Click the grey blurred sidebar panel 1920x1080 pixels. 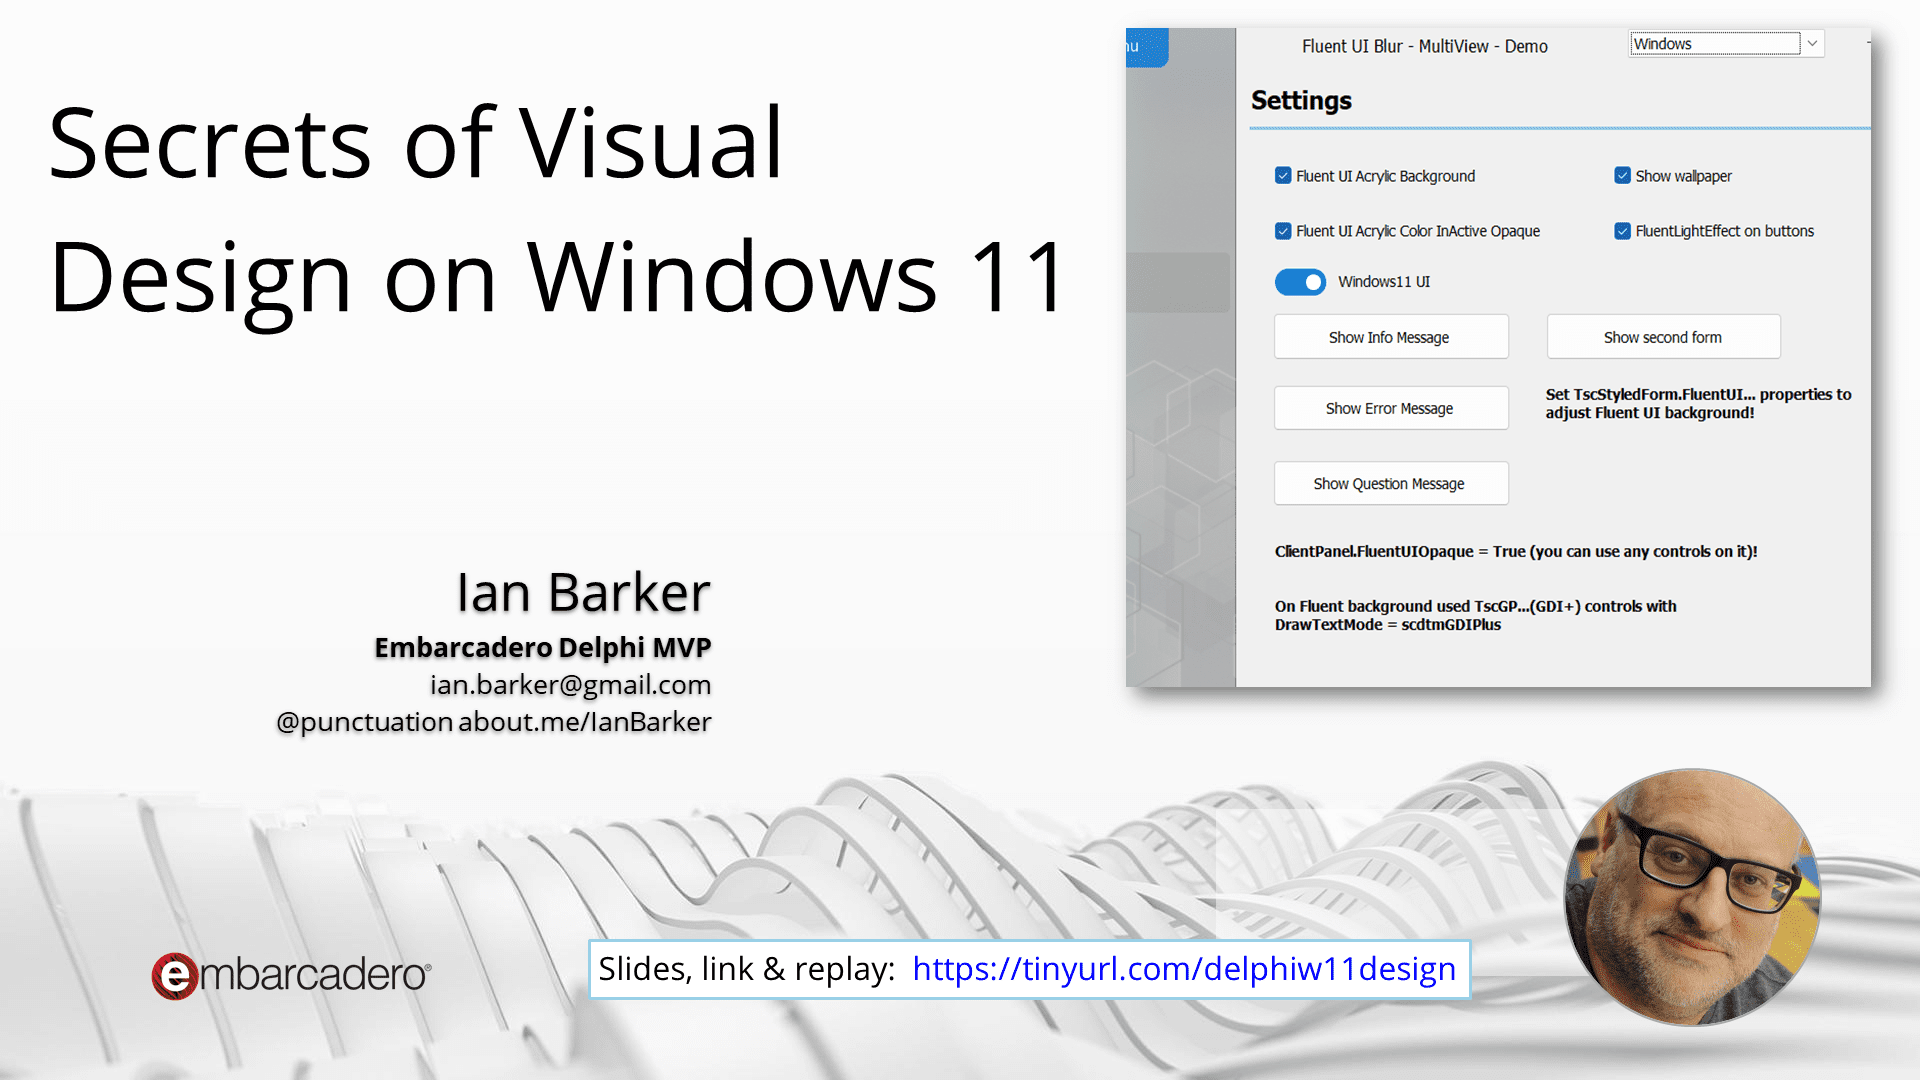(x=1181, y=400)
